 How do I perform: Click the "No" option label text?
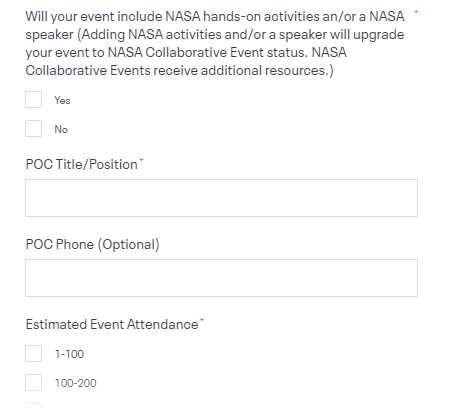coord(61,129)
